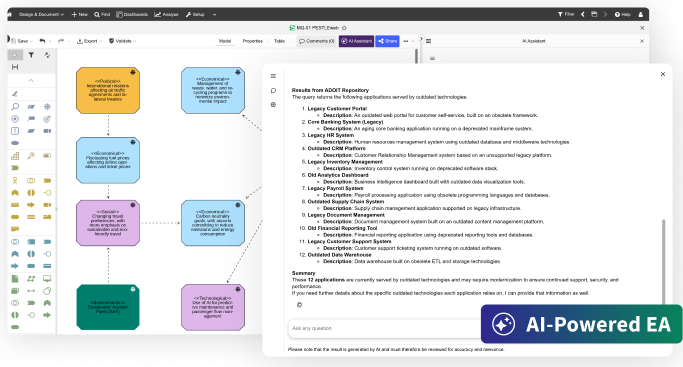This screenshot has height=367, width=683.
Task: Click the gear icon in chat sidebar
Action: tap(273, 104)
